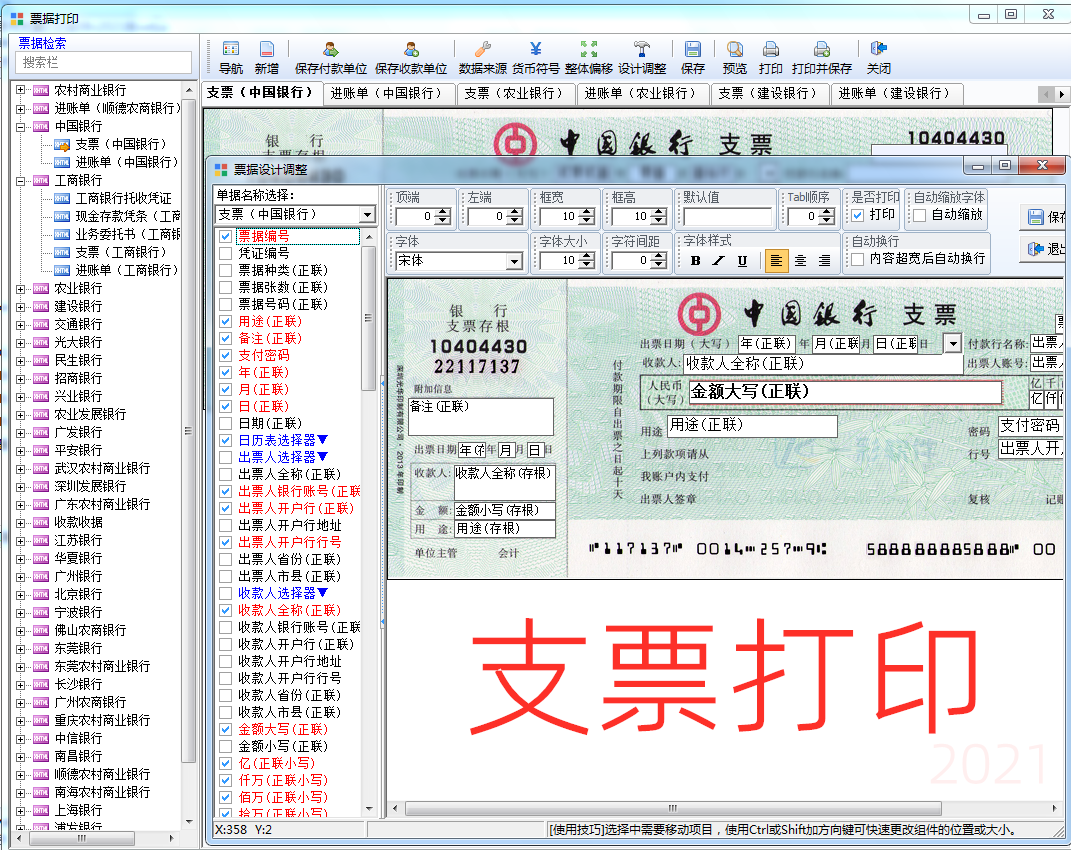Expand 建设银行 tree node
The width and height of the screenshot is (1071, 850).
20,306
